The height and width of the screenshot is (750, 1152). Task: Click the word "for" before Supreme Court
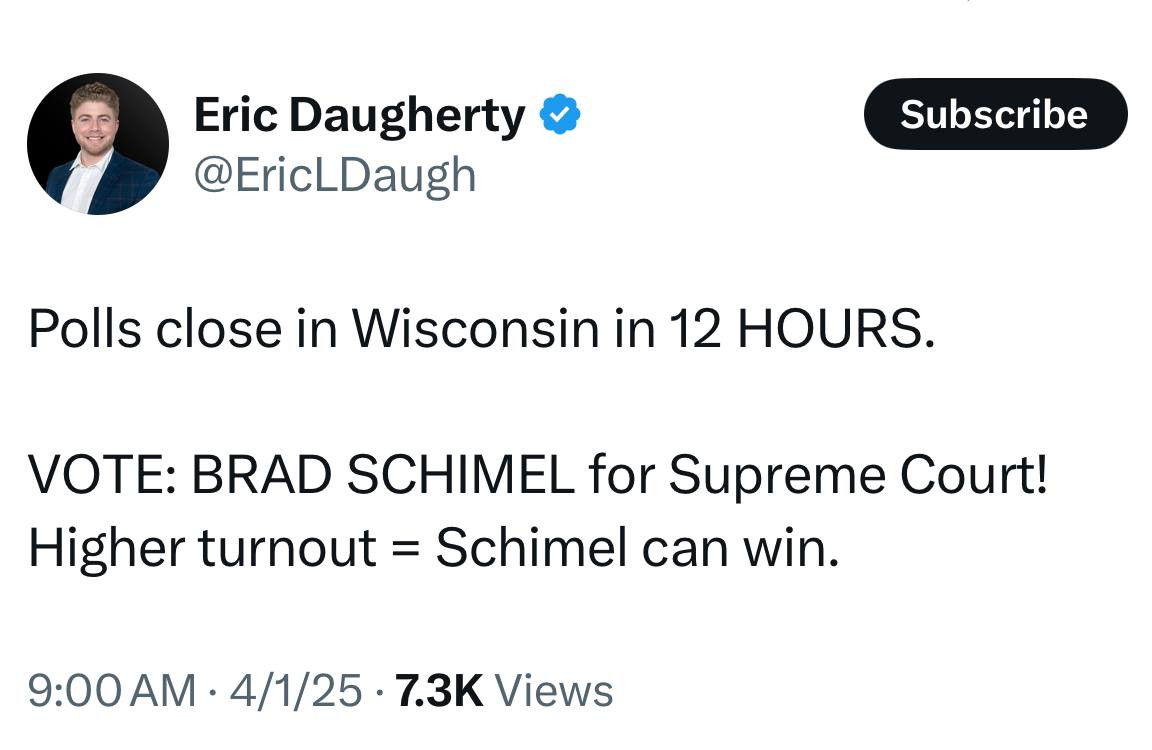click(x=621, y=475)
